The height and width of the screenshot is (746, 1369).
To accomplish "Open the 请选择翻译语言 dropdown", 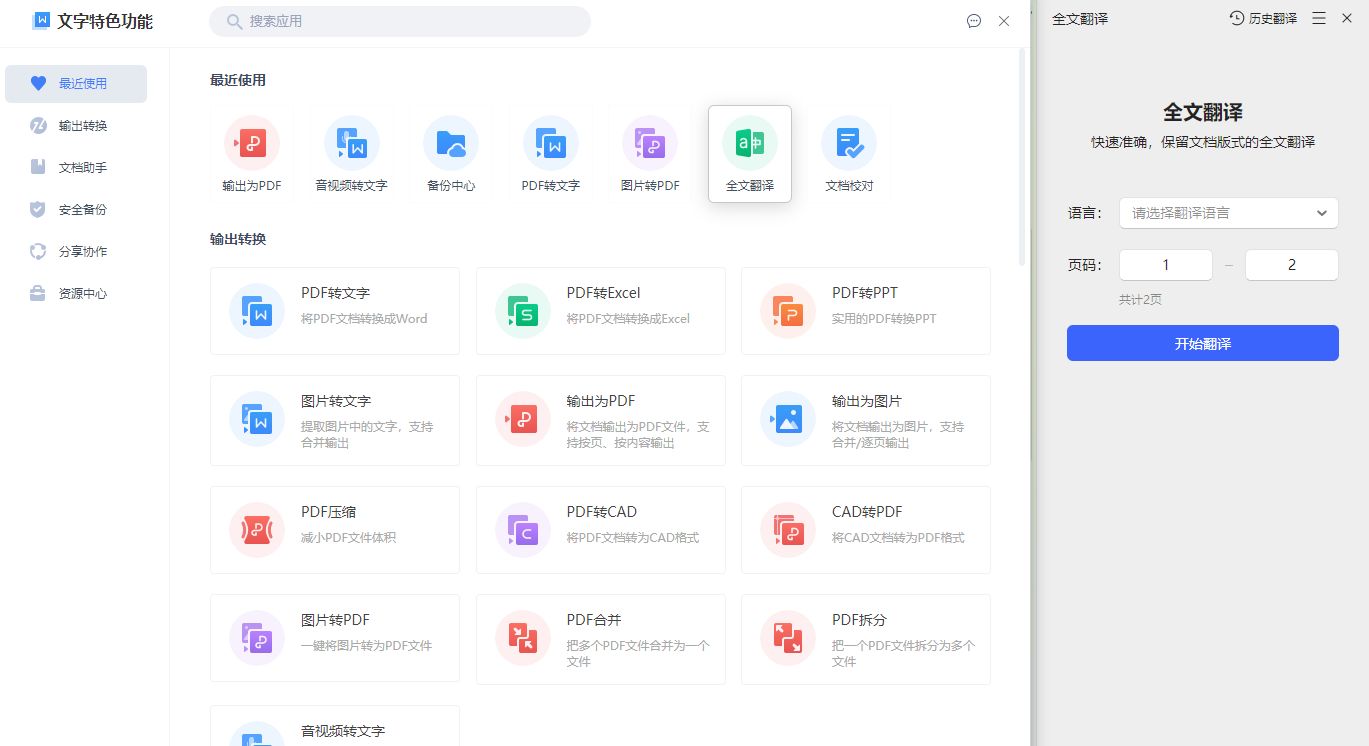I will [1228, 213].
